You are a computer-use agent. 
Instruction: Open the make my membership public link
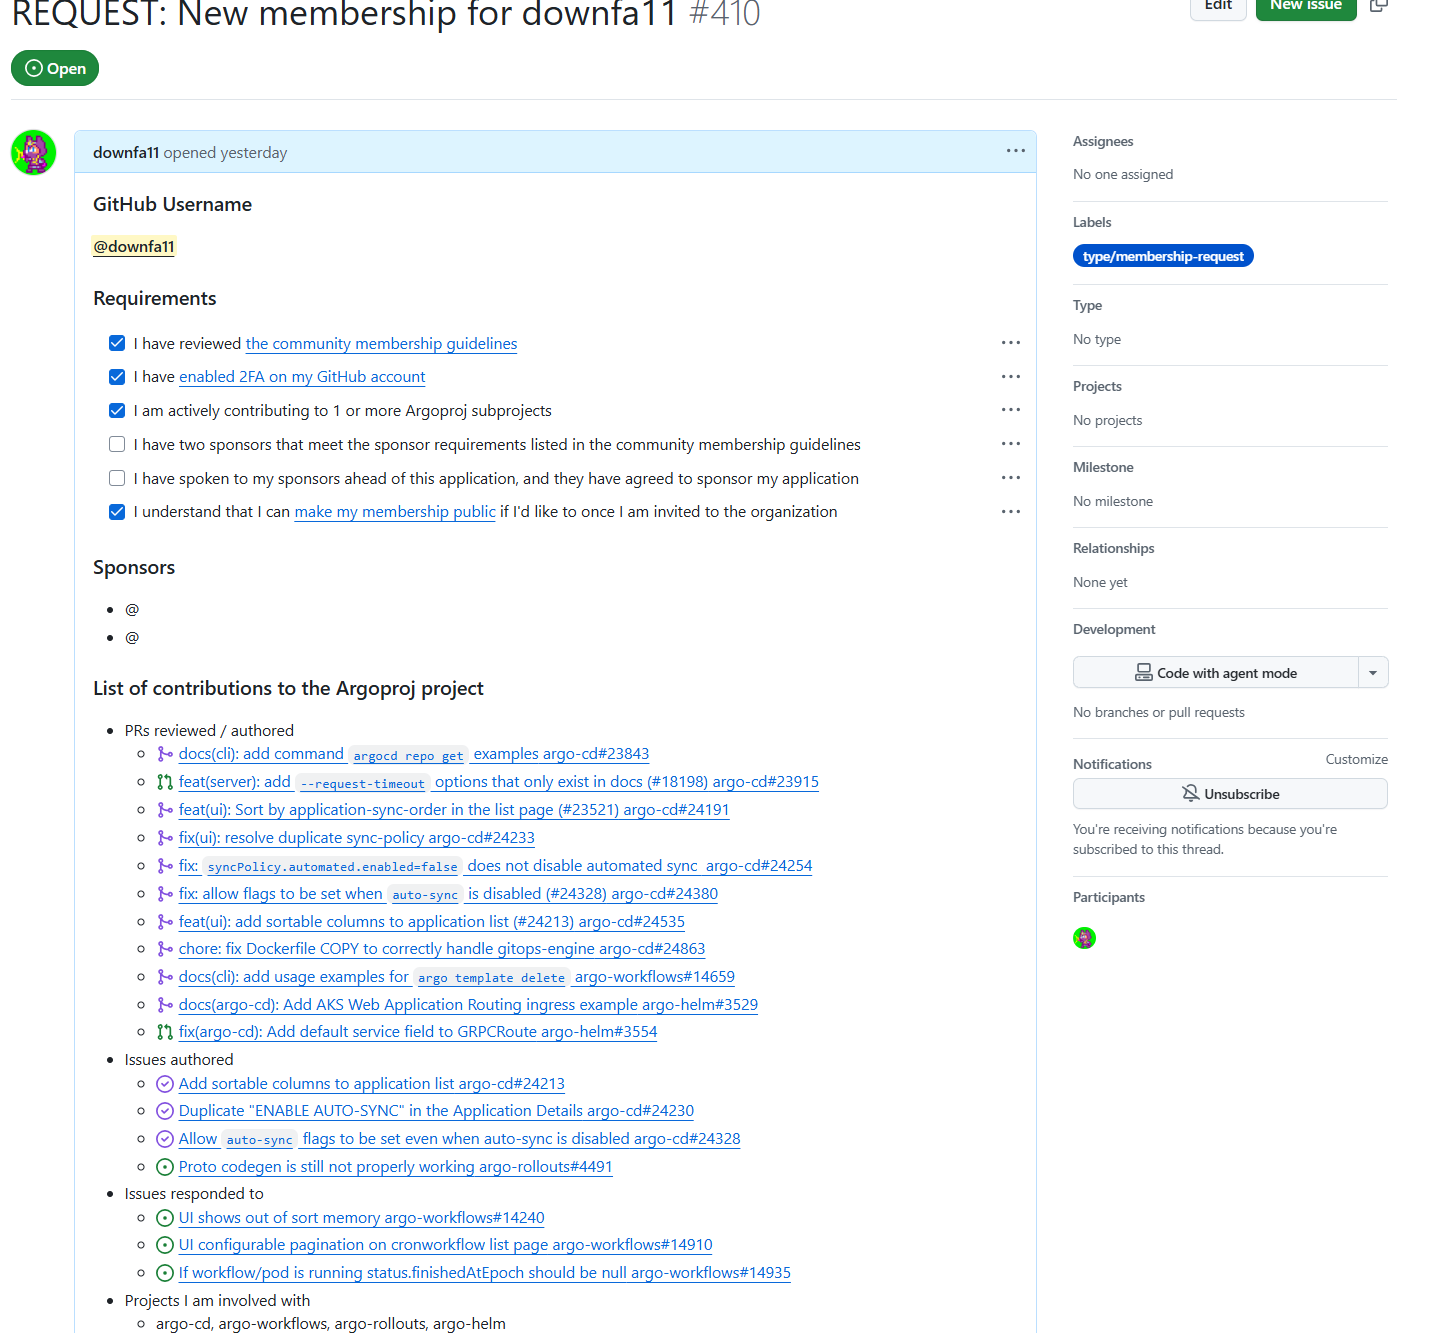click(395, 511)
